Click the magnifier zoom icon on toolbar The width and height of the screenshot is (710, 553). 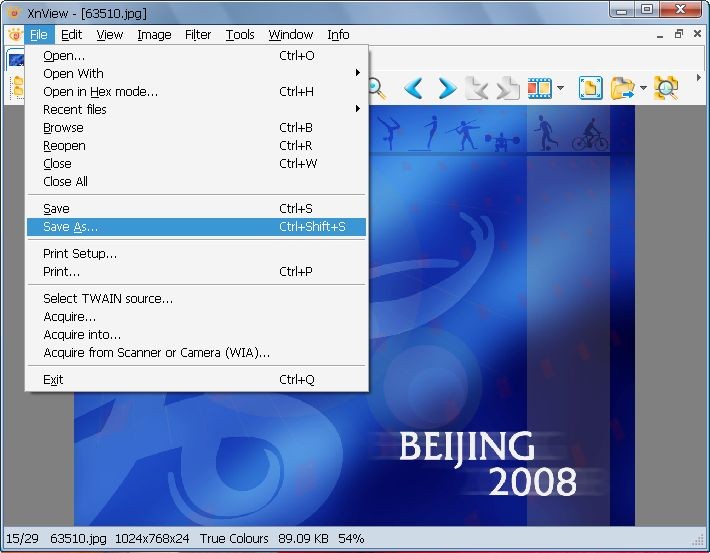(x=377, y=88)
